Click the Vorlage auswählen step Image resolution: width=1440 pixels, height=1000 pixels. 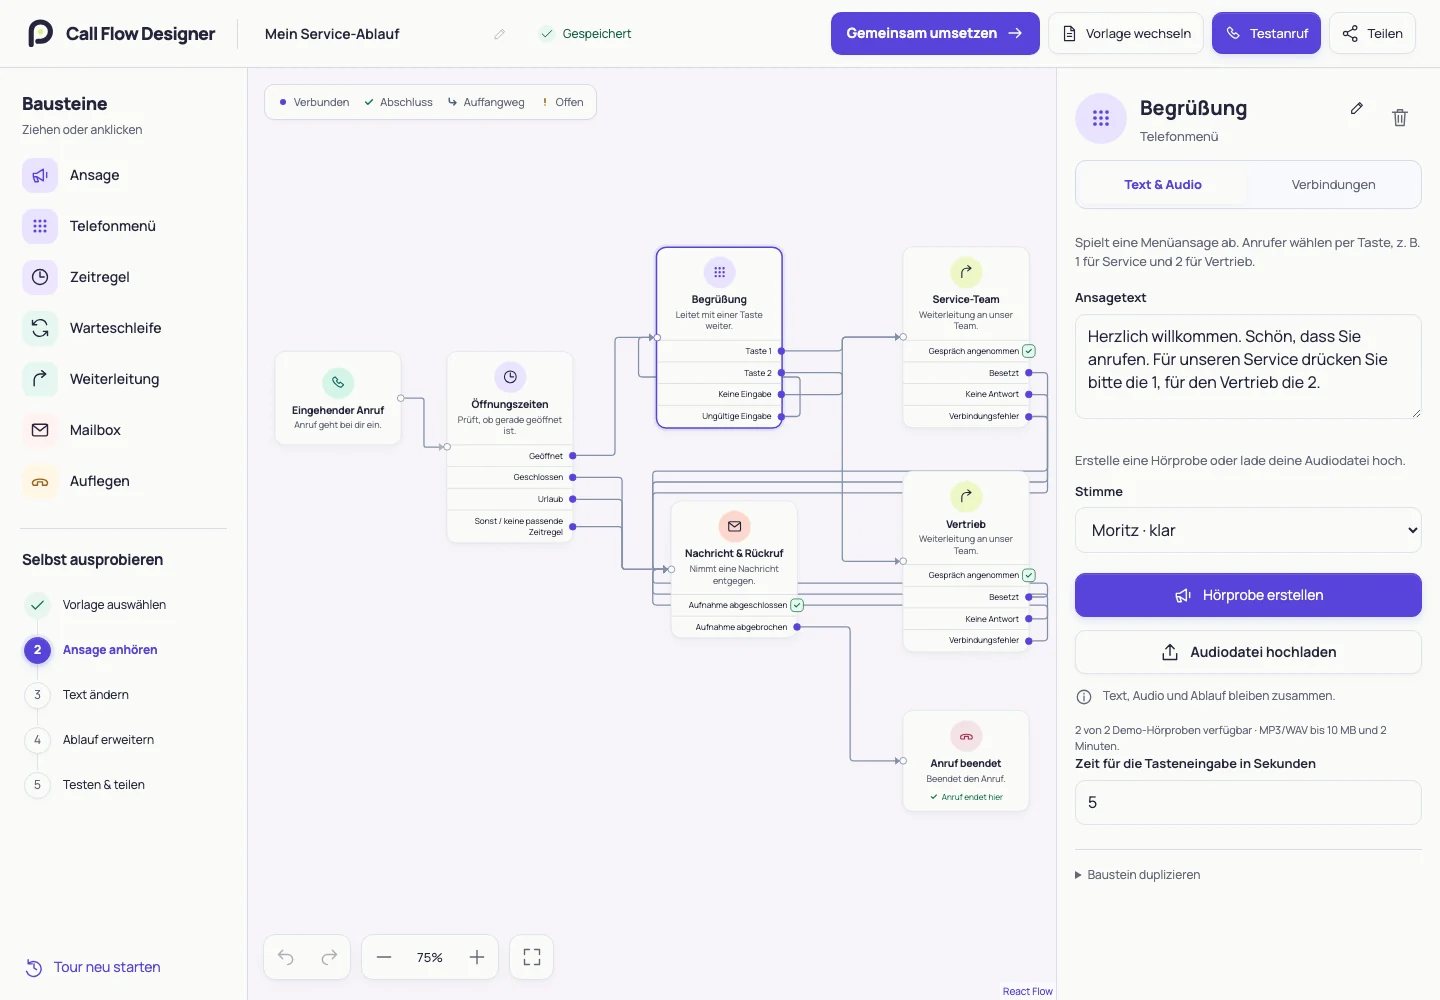pos(95,605)
